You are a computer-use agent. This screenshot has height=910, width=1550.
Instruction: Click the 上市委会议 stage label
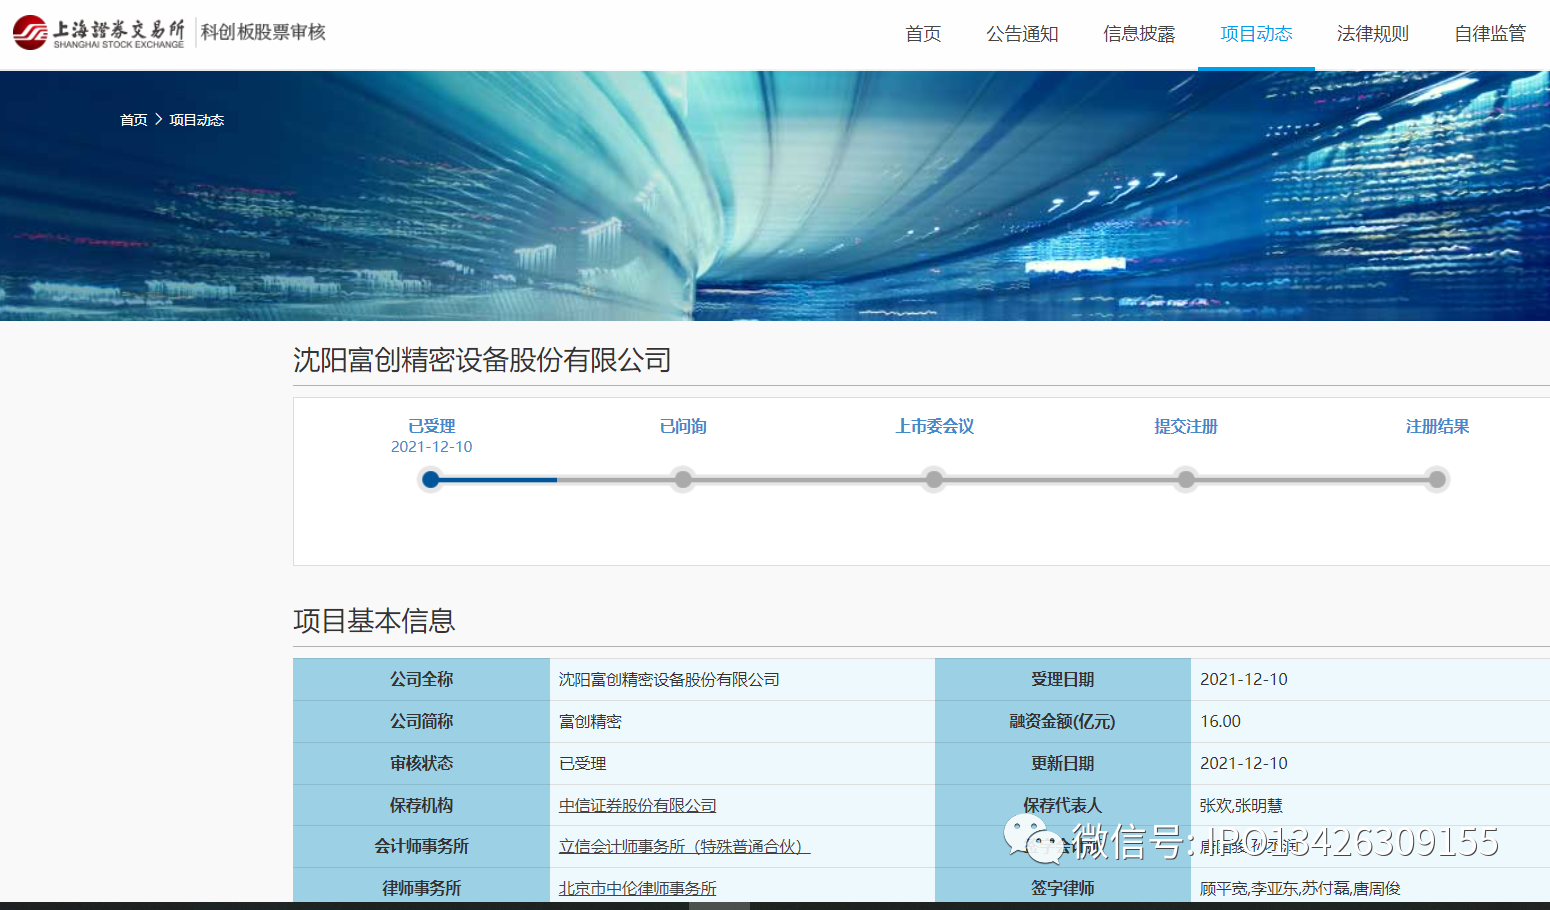pos(934,426)
